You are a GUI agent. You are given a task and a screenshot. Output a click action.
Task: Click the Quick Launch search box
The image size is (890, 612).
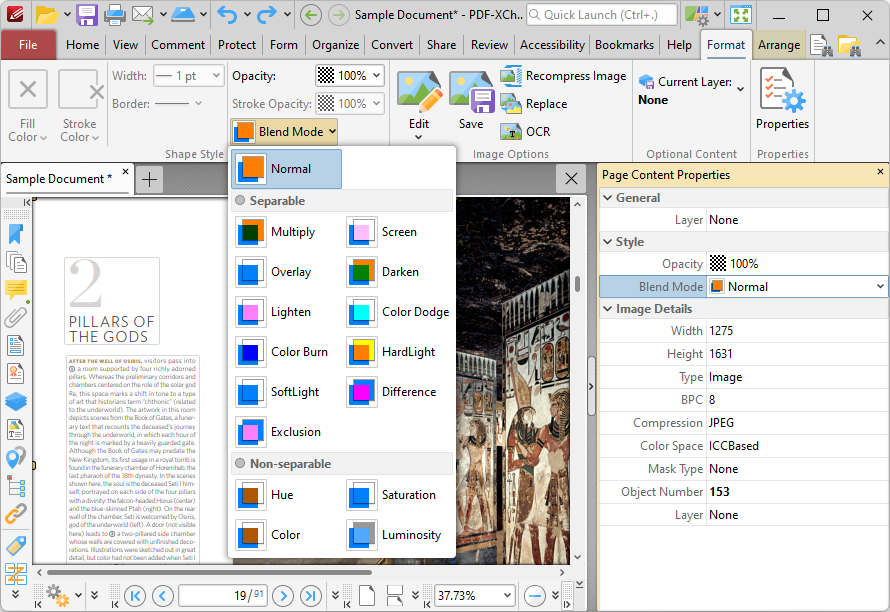tap(602, 15)
